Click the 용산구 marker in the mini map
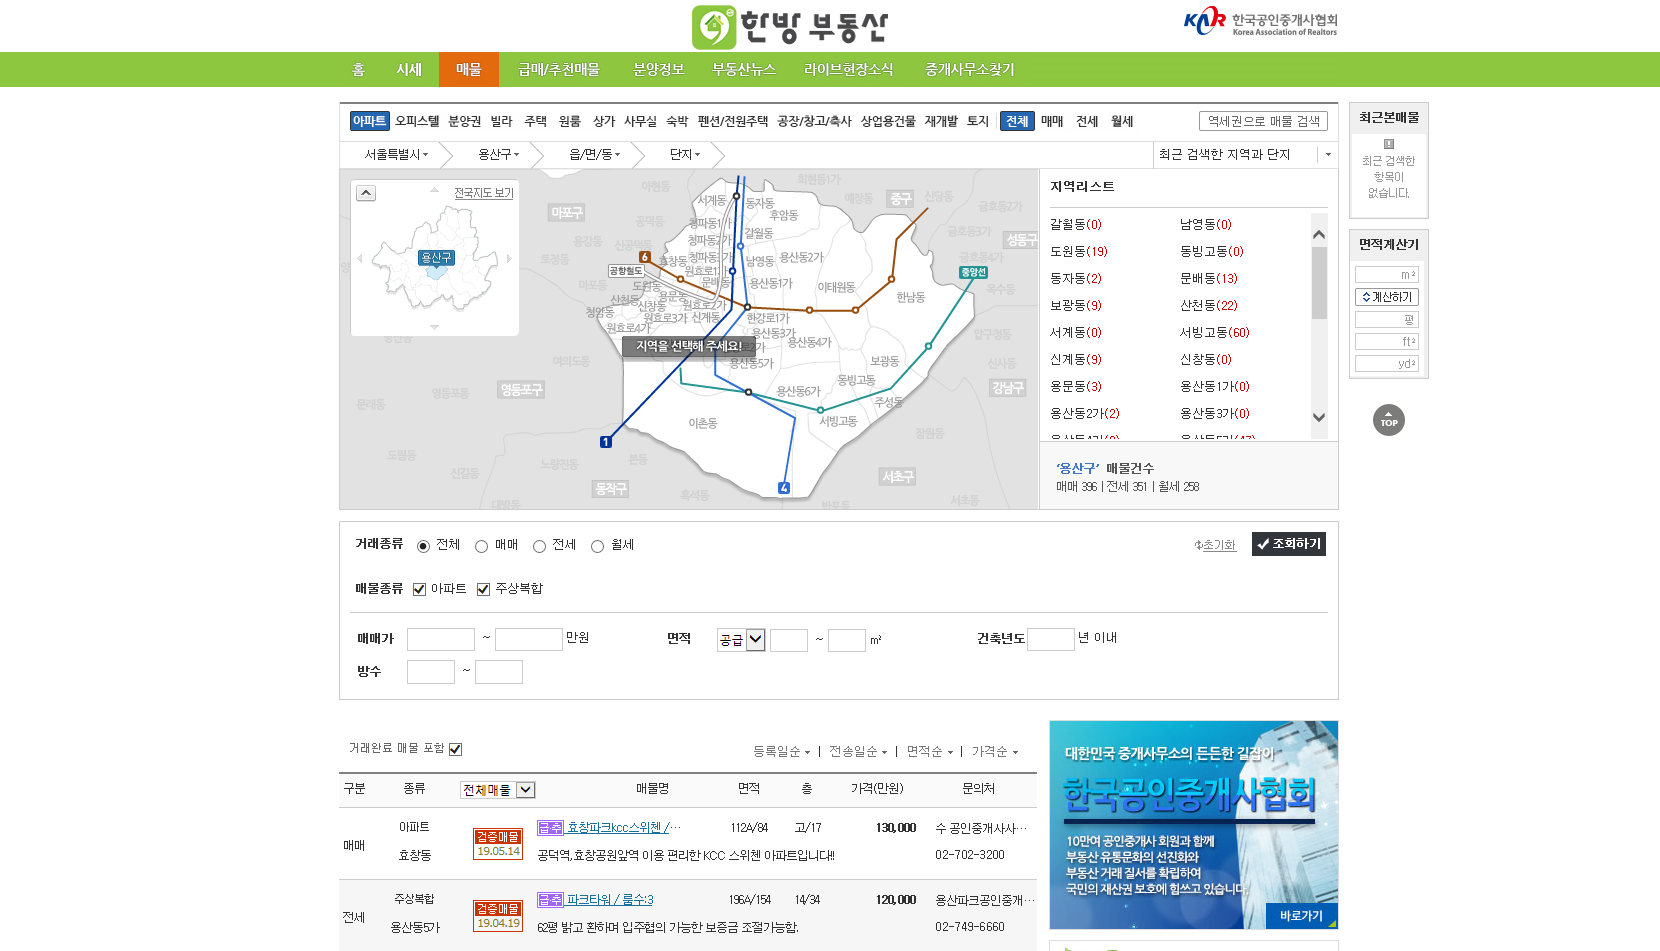The height and width of the screenshot is (951, 1660). coord(436,258)
